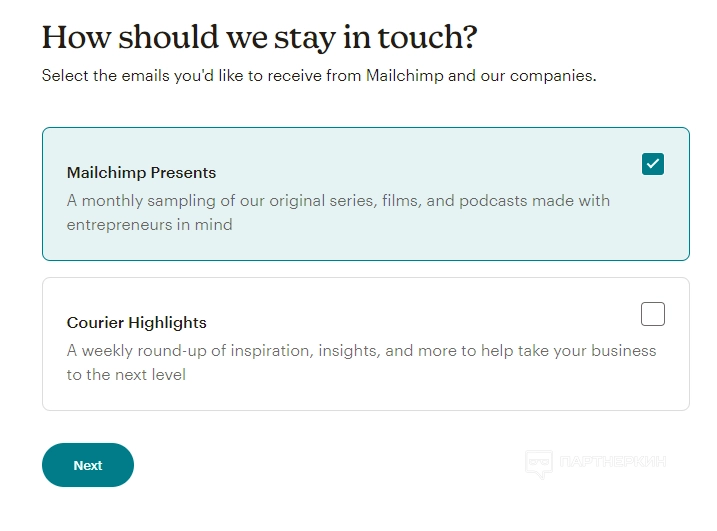Enable the Courier Highlights checkbox

[x=653, y=314]
